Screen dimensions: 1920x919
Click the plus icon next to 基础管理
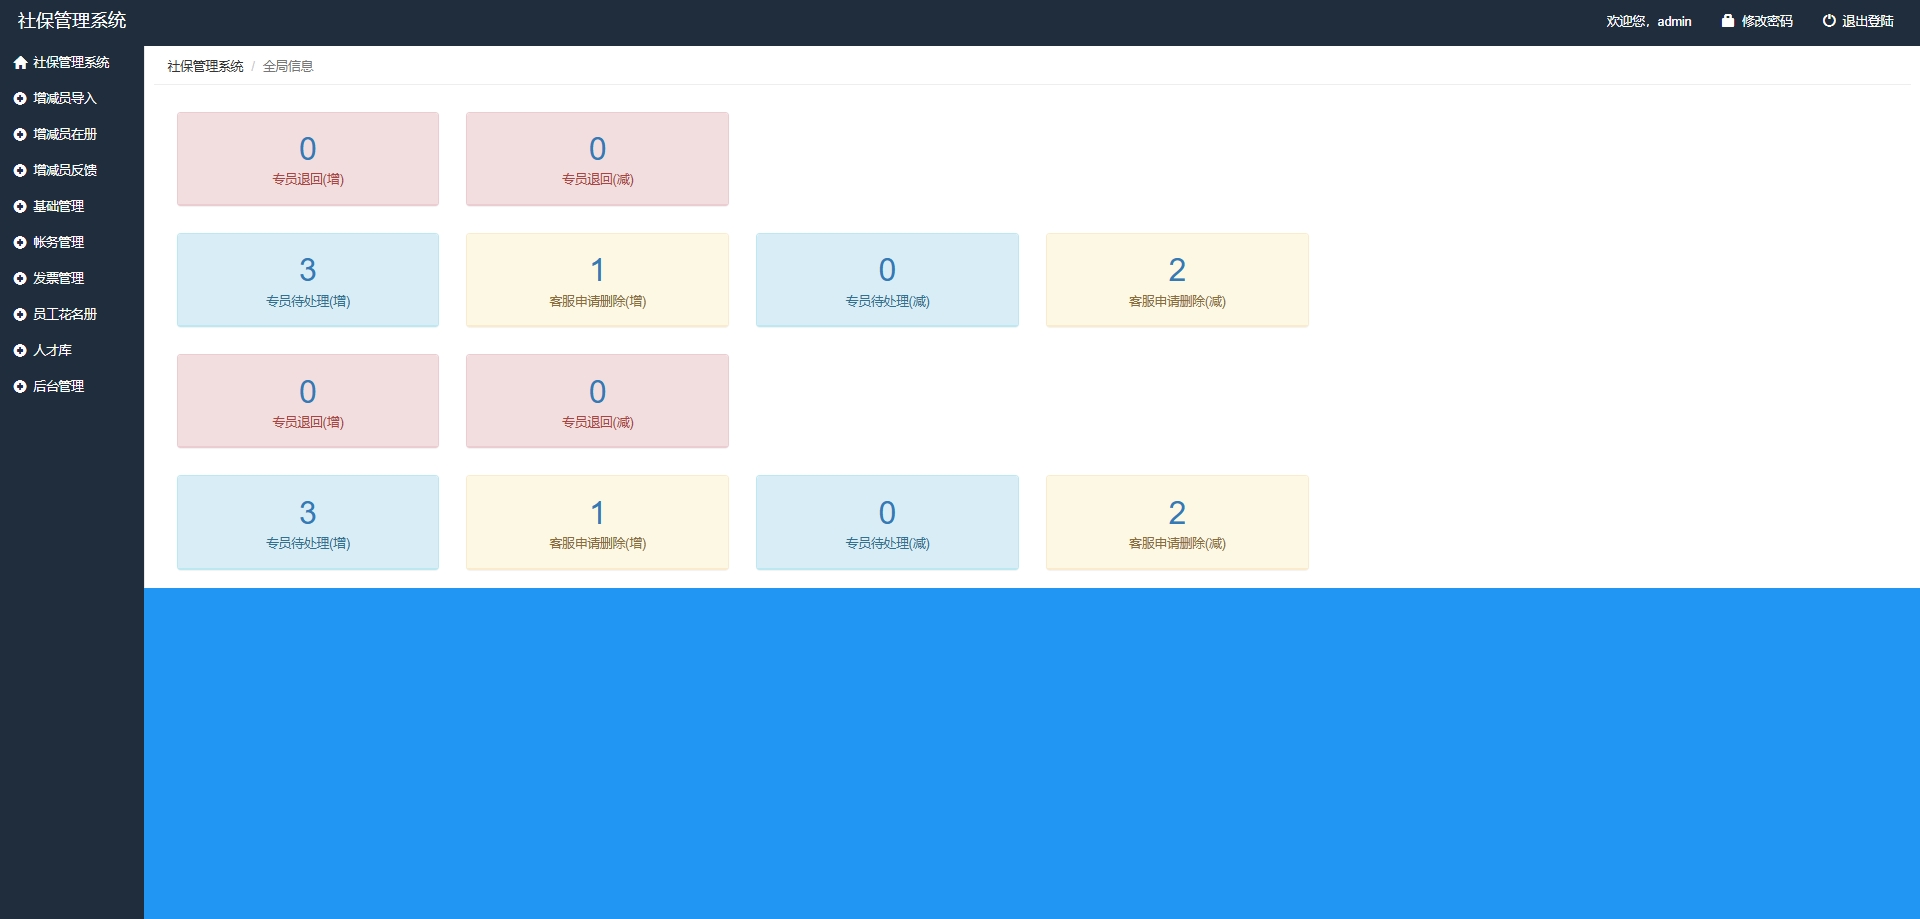pyautogui.click(x=20, y=207)
